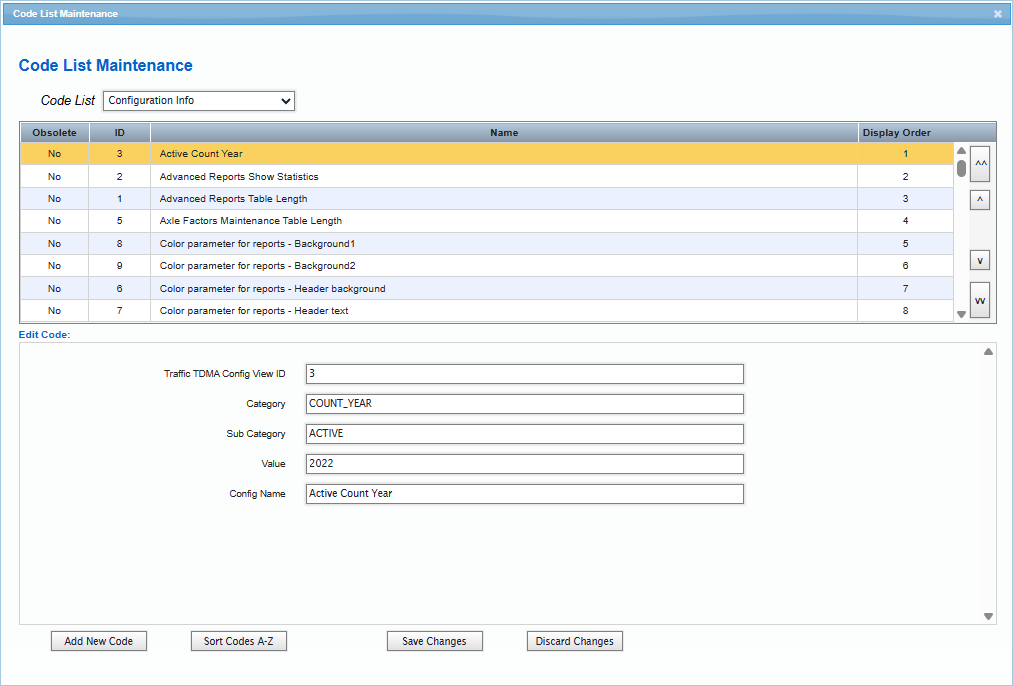The image size is (1013, 686).
Task: Toggle Obsolete for Advanced Reports Show Statistics
Action: coord(54,176)
